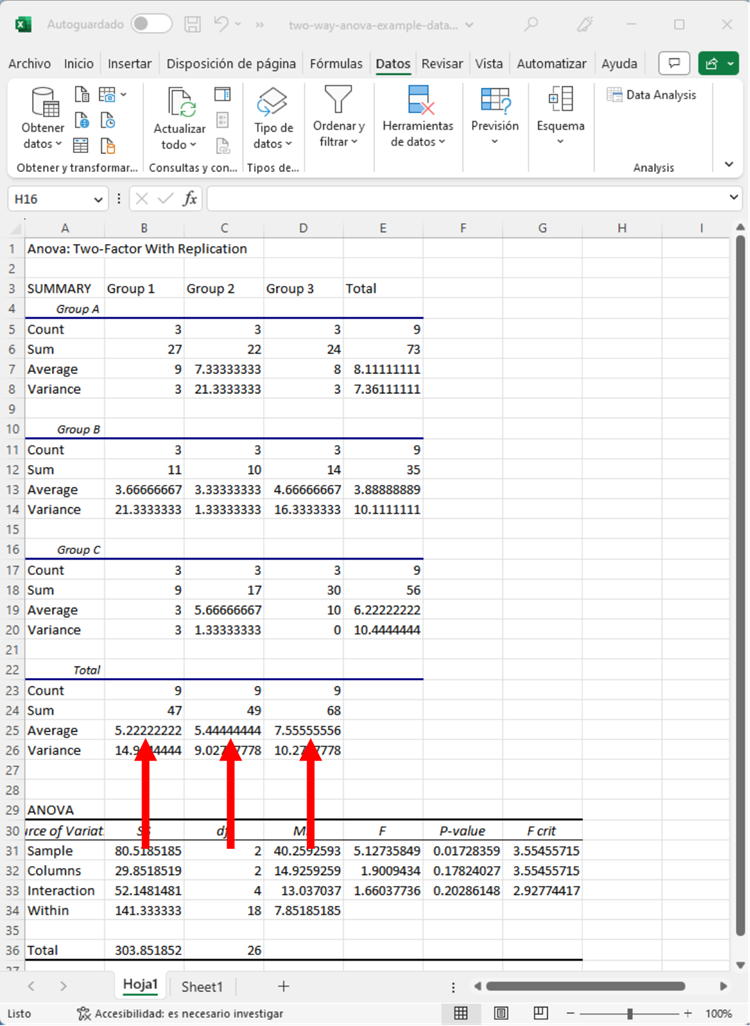Image resolution: width=750 pixels, height=1026 pixels.
Task: Open the search magnifier in title bar
Action: tap(531, 23)
